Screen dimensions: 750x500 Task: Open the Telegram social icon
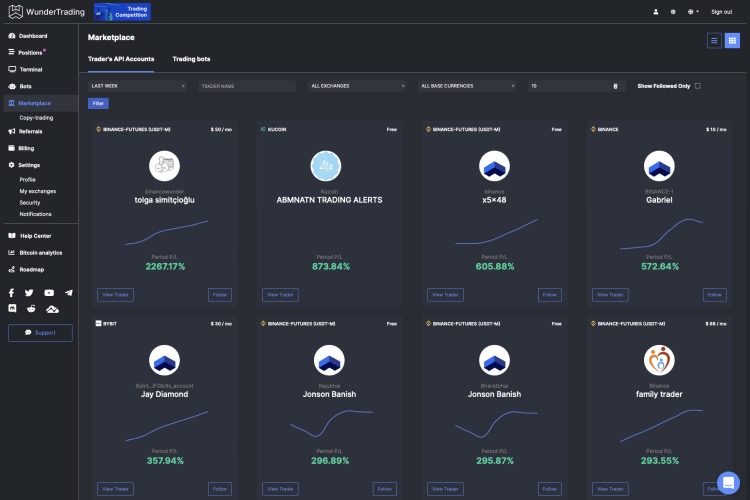click(69, 293)
